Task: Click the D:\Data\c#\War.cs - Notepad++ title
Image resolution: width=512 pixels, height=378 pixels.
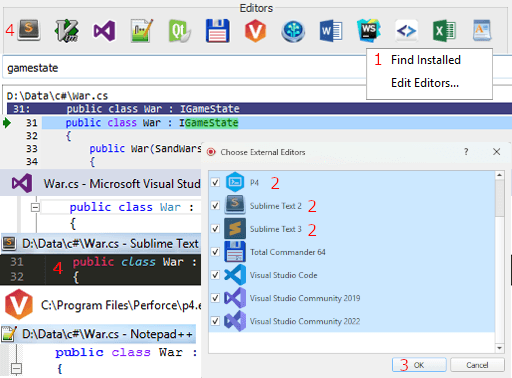Action: (107, 334)
